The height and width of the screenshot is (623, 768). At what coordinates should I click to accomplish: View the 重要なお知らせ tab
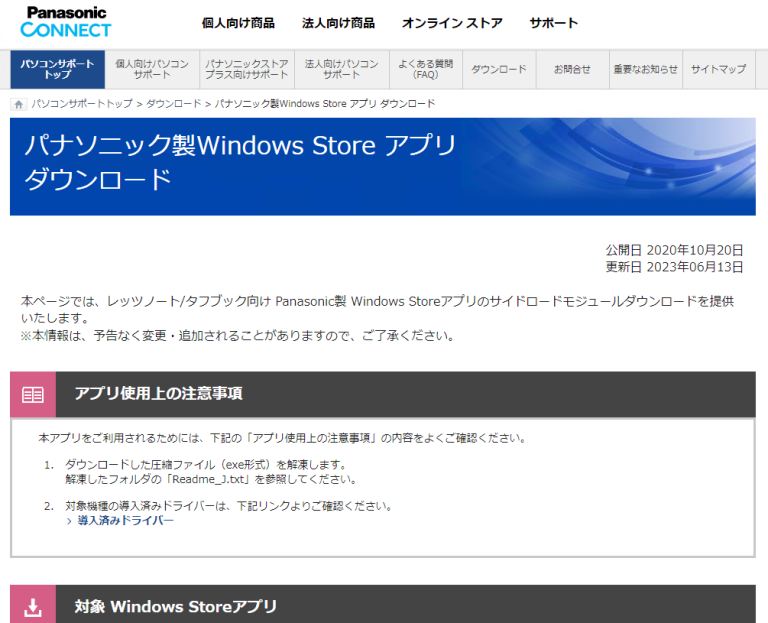[x=645, y=69]
